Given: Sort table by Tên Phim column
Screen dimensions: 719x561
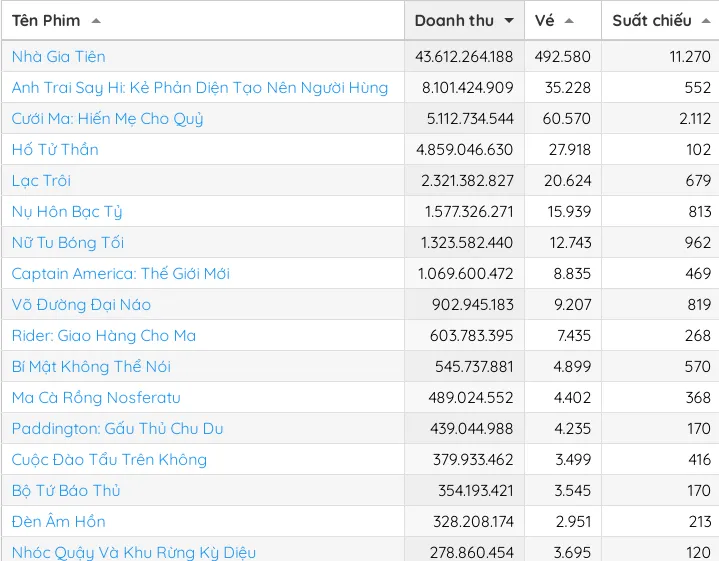Looking at the screenshot, I should (47, 21).
